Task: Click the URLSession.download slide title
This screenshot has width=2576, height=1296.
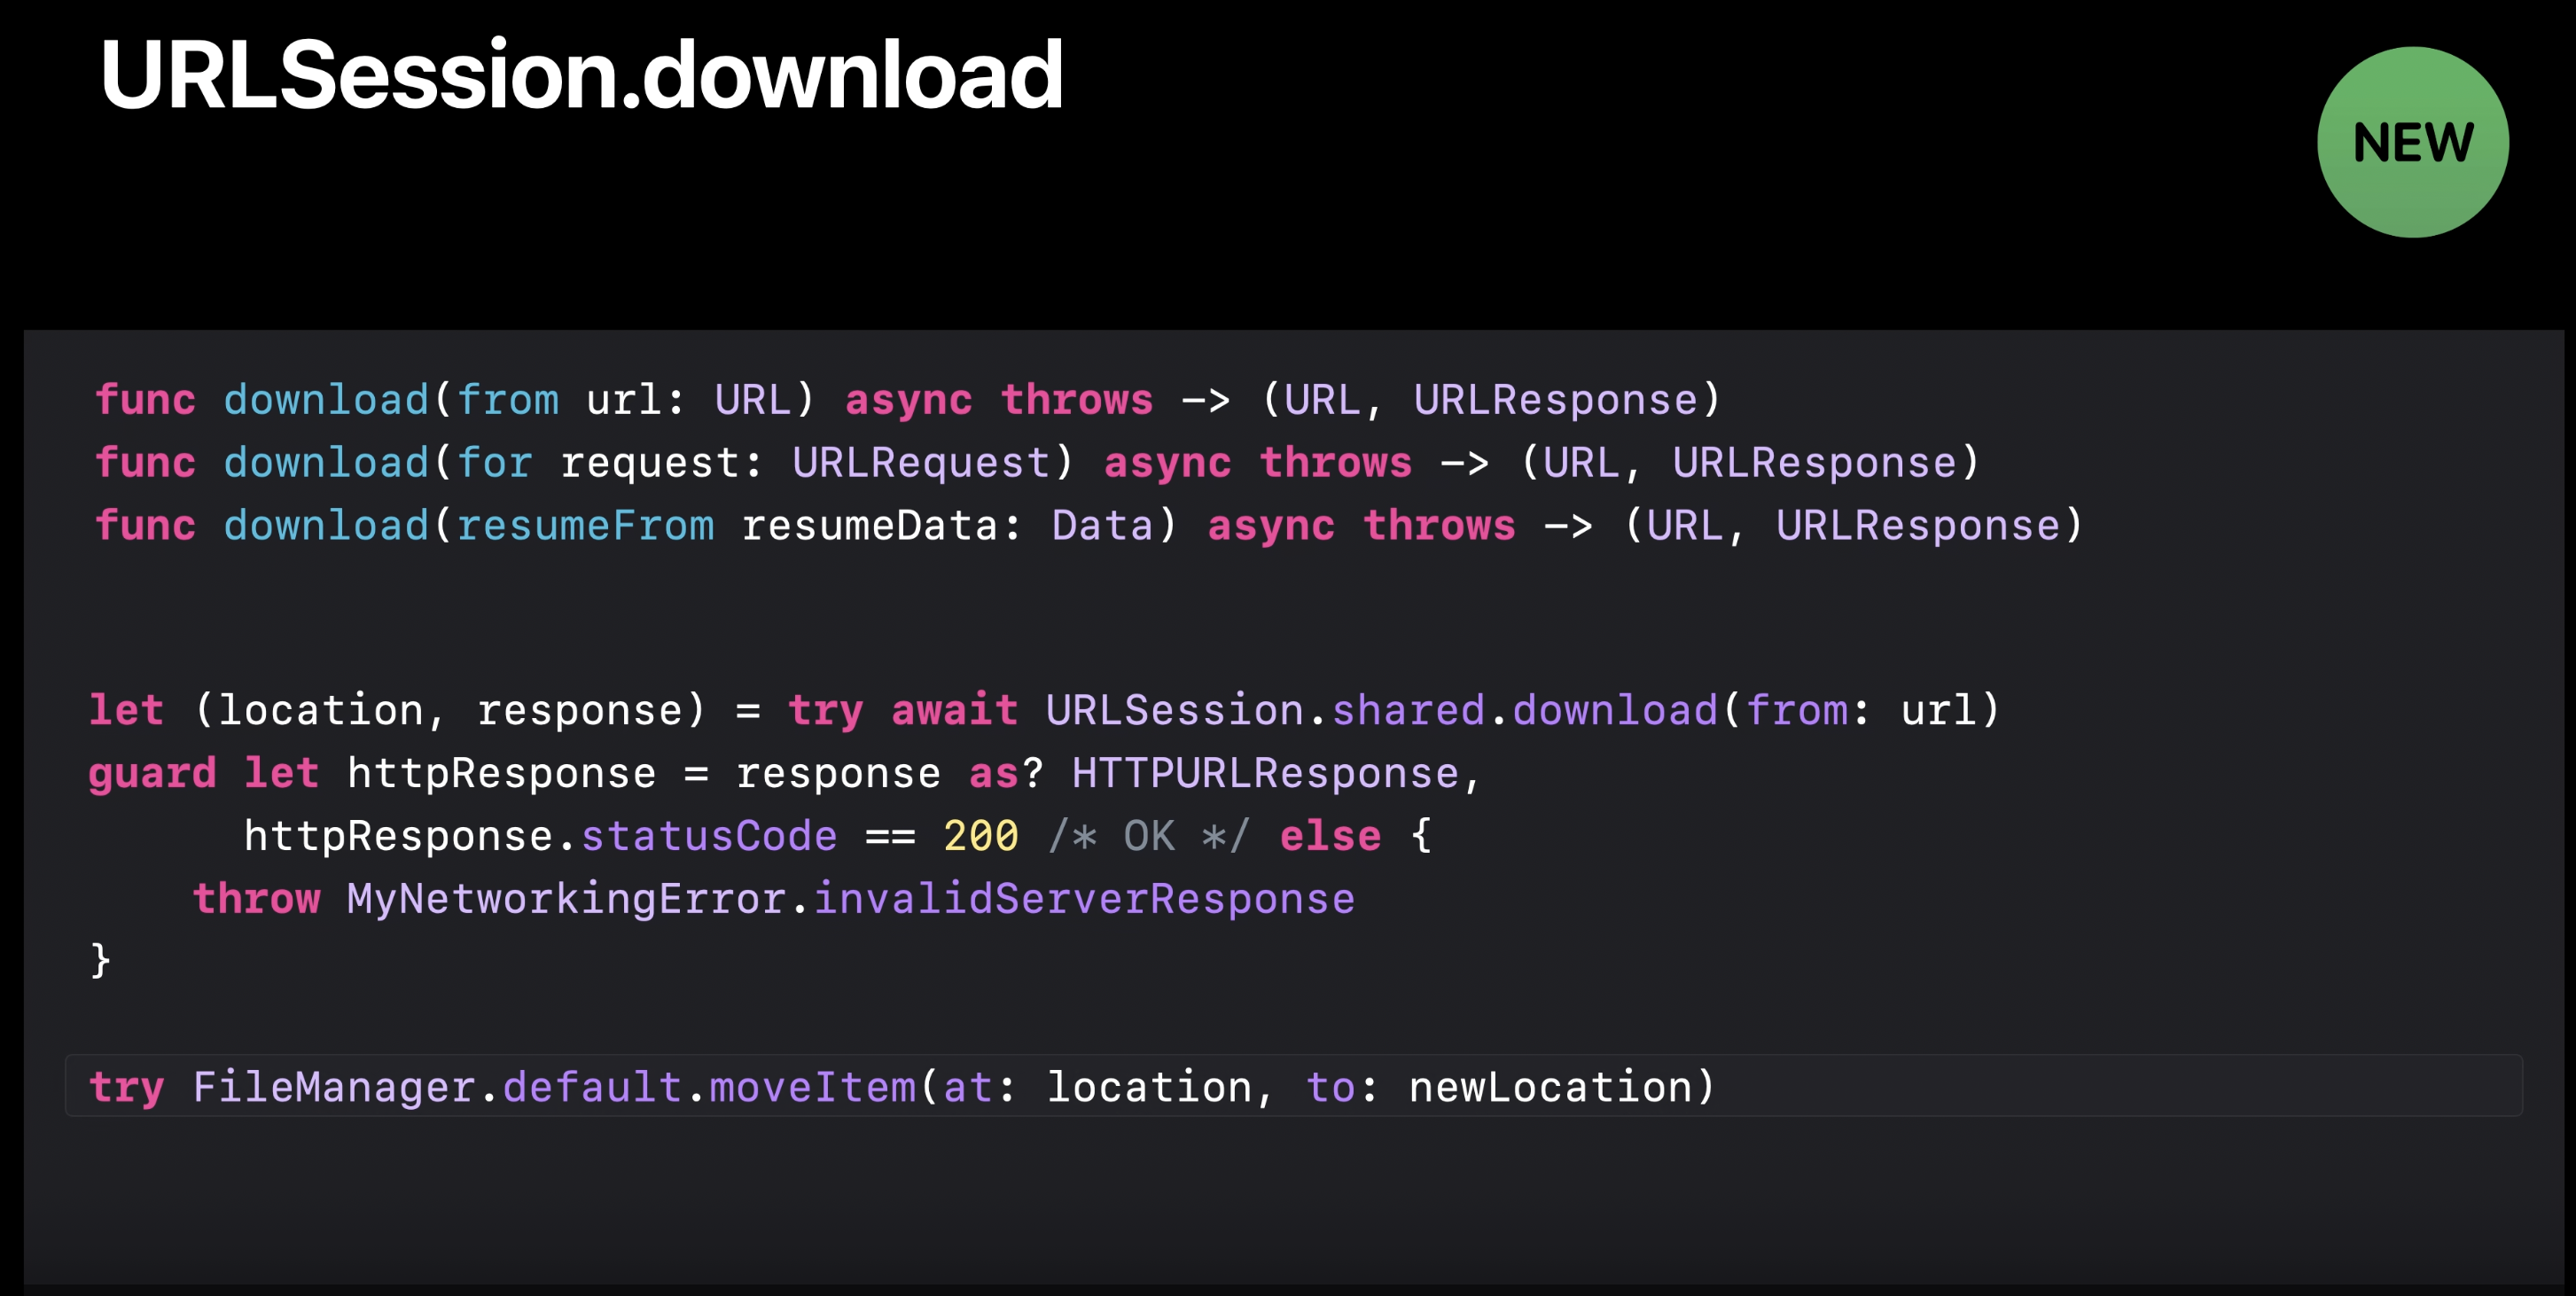Action: pos(581,75)
